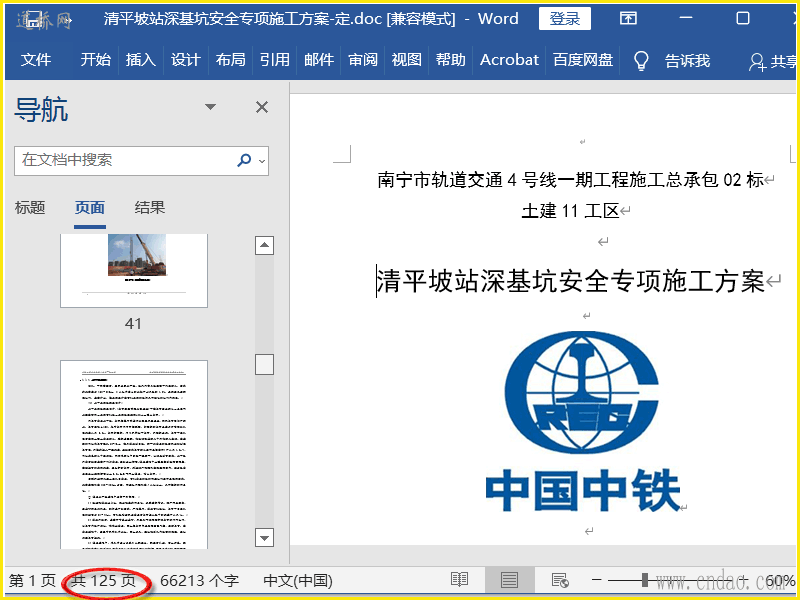Click the zoom slider handle
The width and height of the screenshot is (800, 600).
pos(645,580)
